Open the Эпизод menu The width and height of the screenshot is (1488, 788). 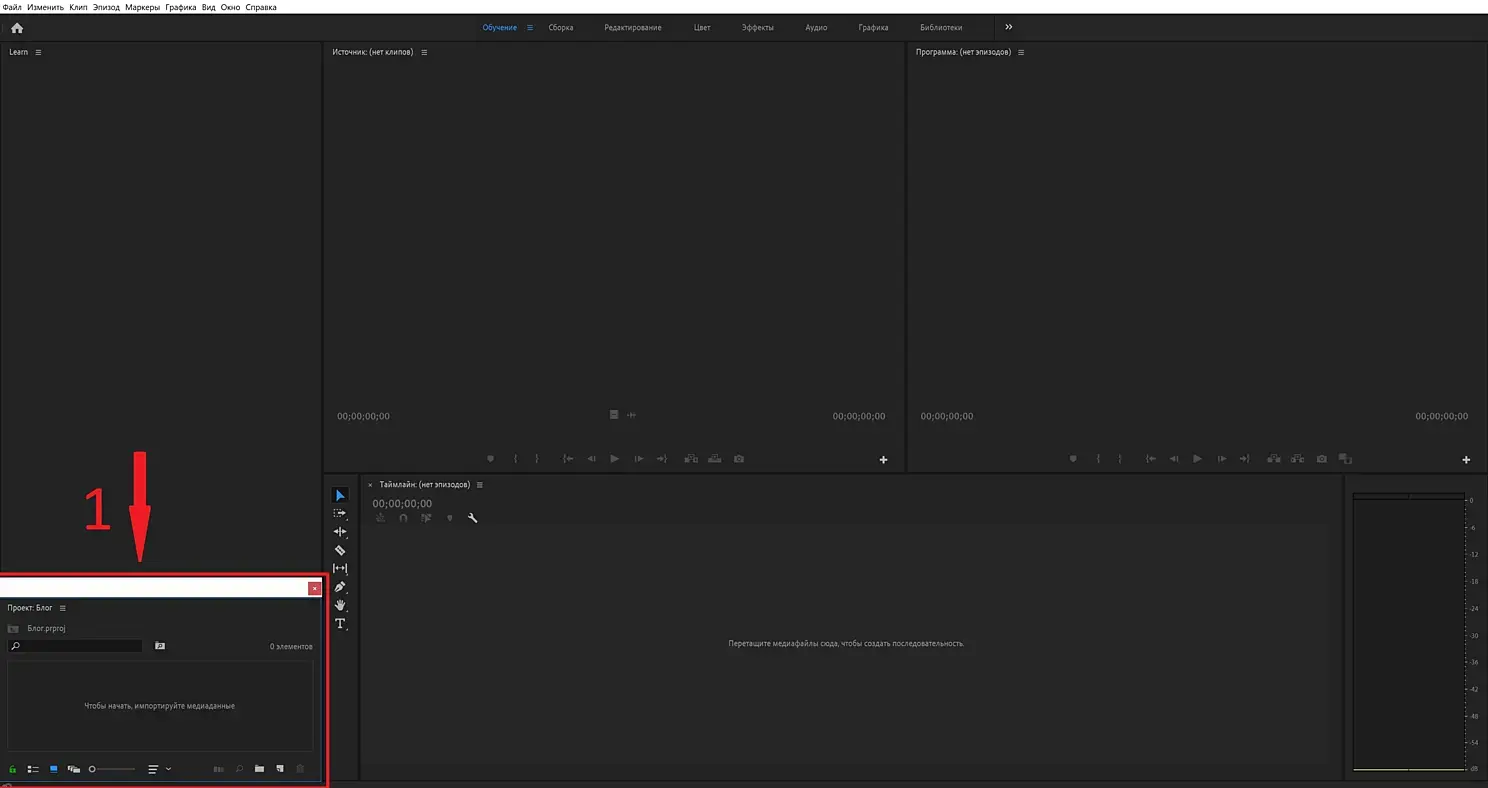point(107,7)
